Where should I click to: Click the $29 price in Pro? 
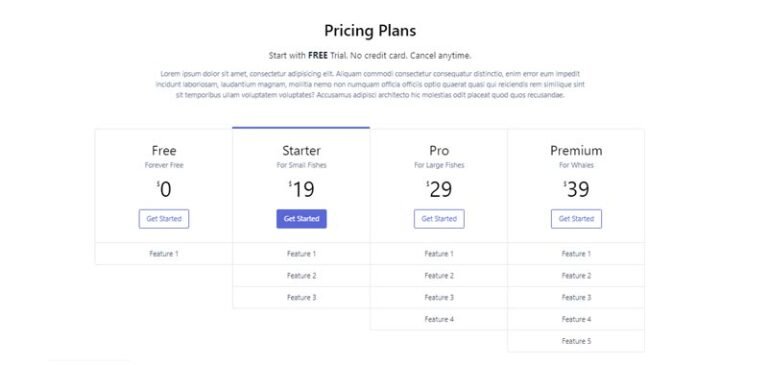pyautogui.click(x=439, y=189)
